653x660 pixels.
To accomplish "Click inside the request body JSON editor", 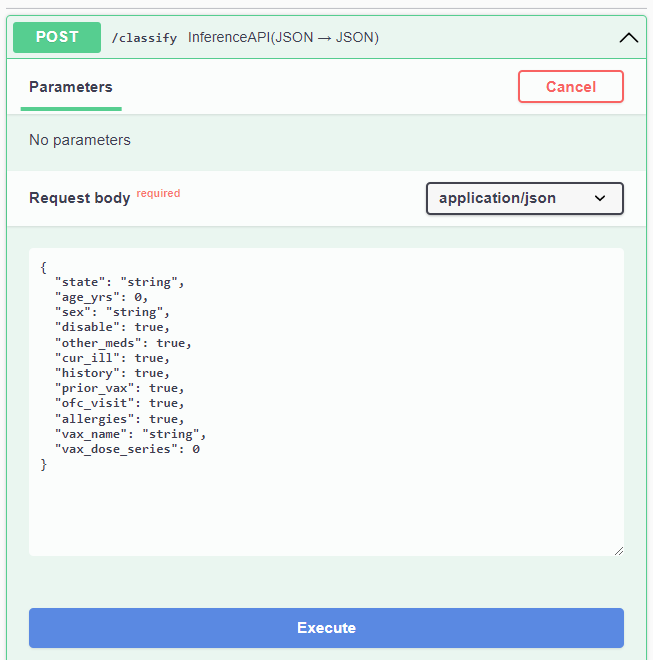I will 326,402.
